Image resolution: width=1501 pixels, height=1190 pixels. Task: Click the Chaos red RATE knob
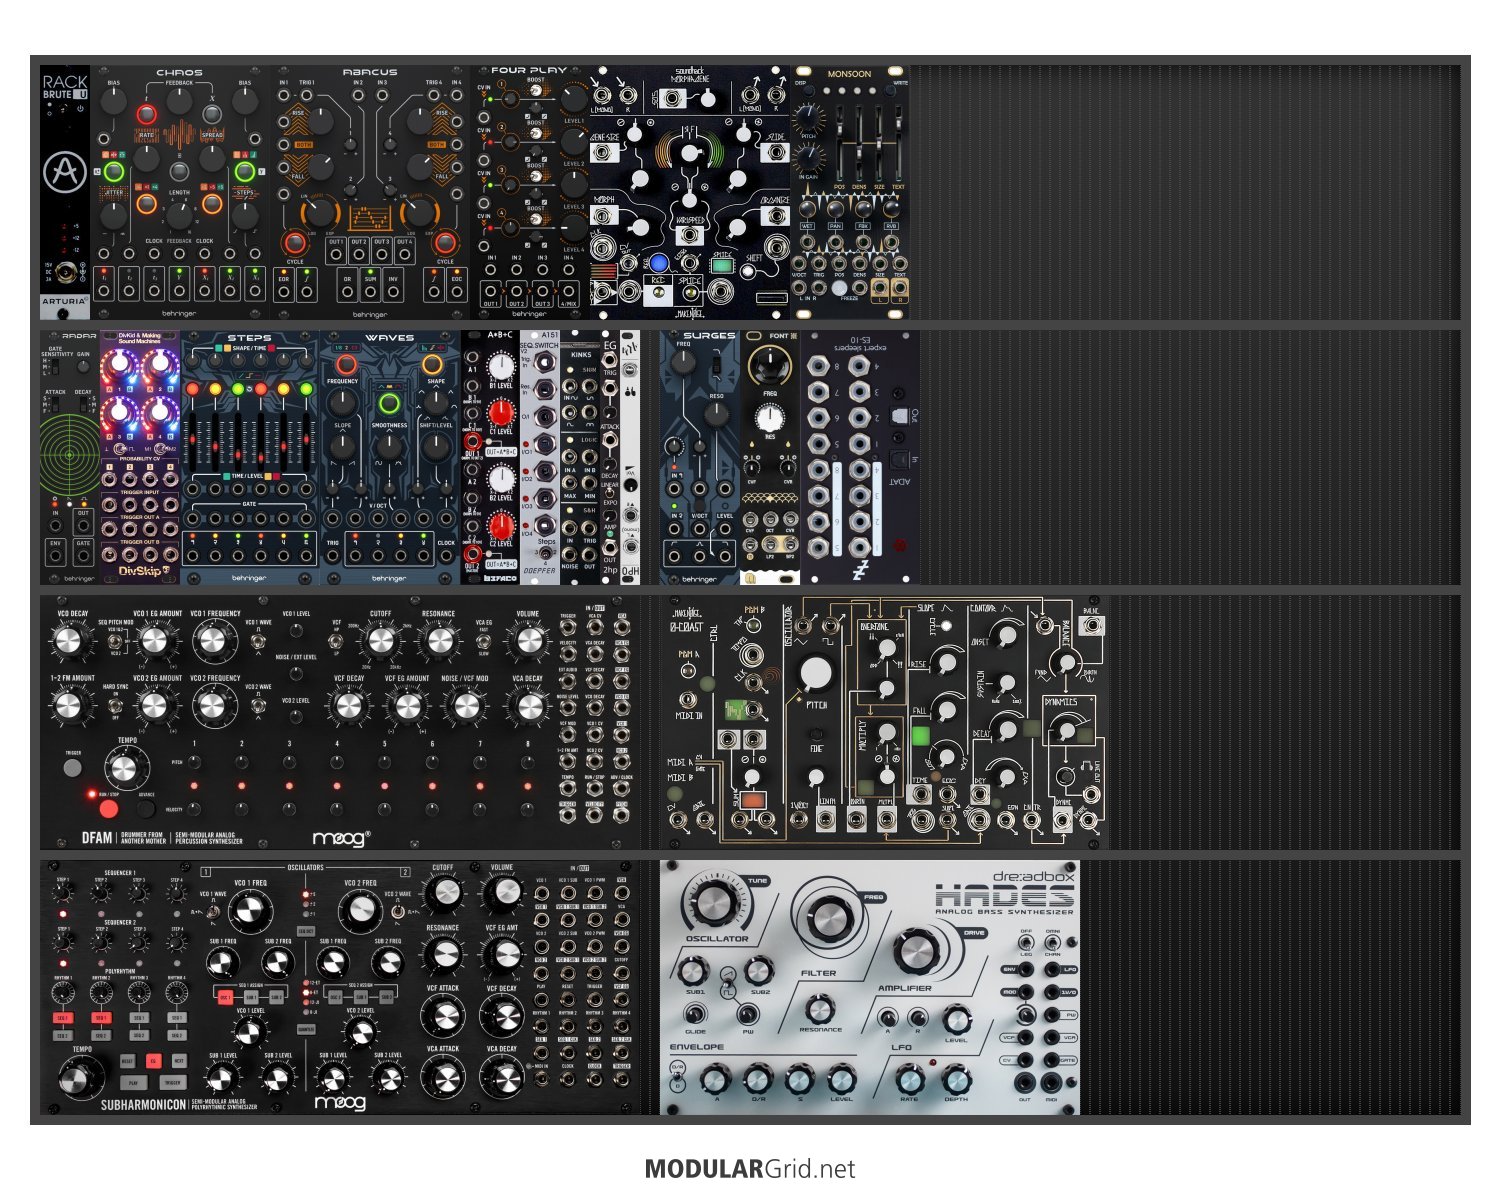click(x=147, y=114)
